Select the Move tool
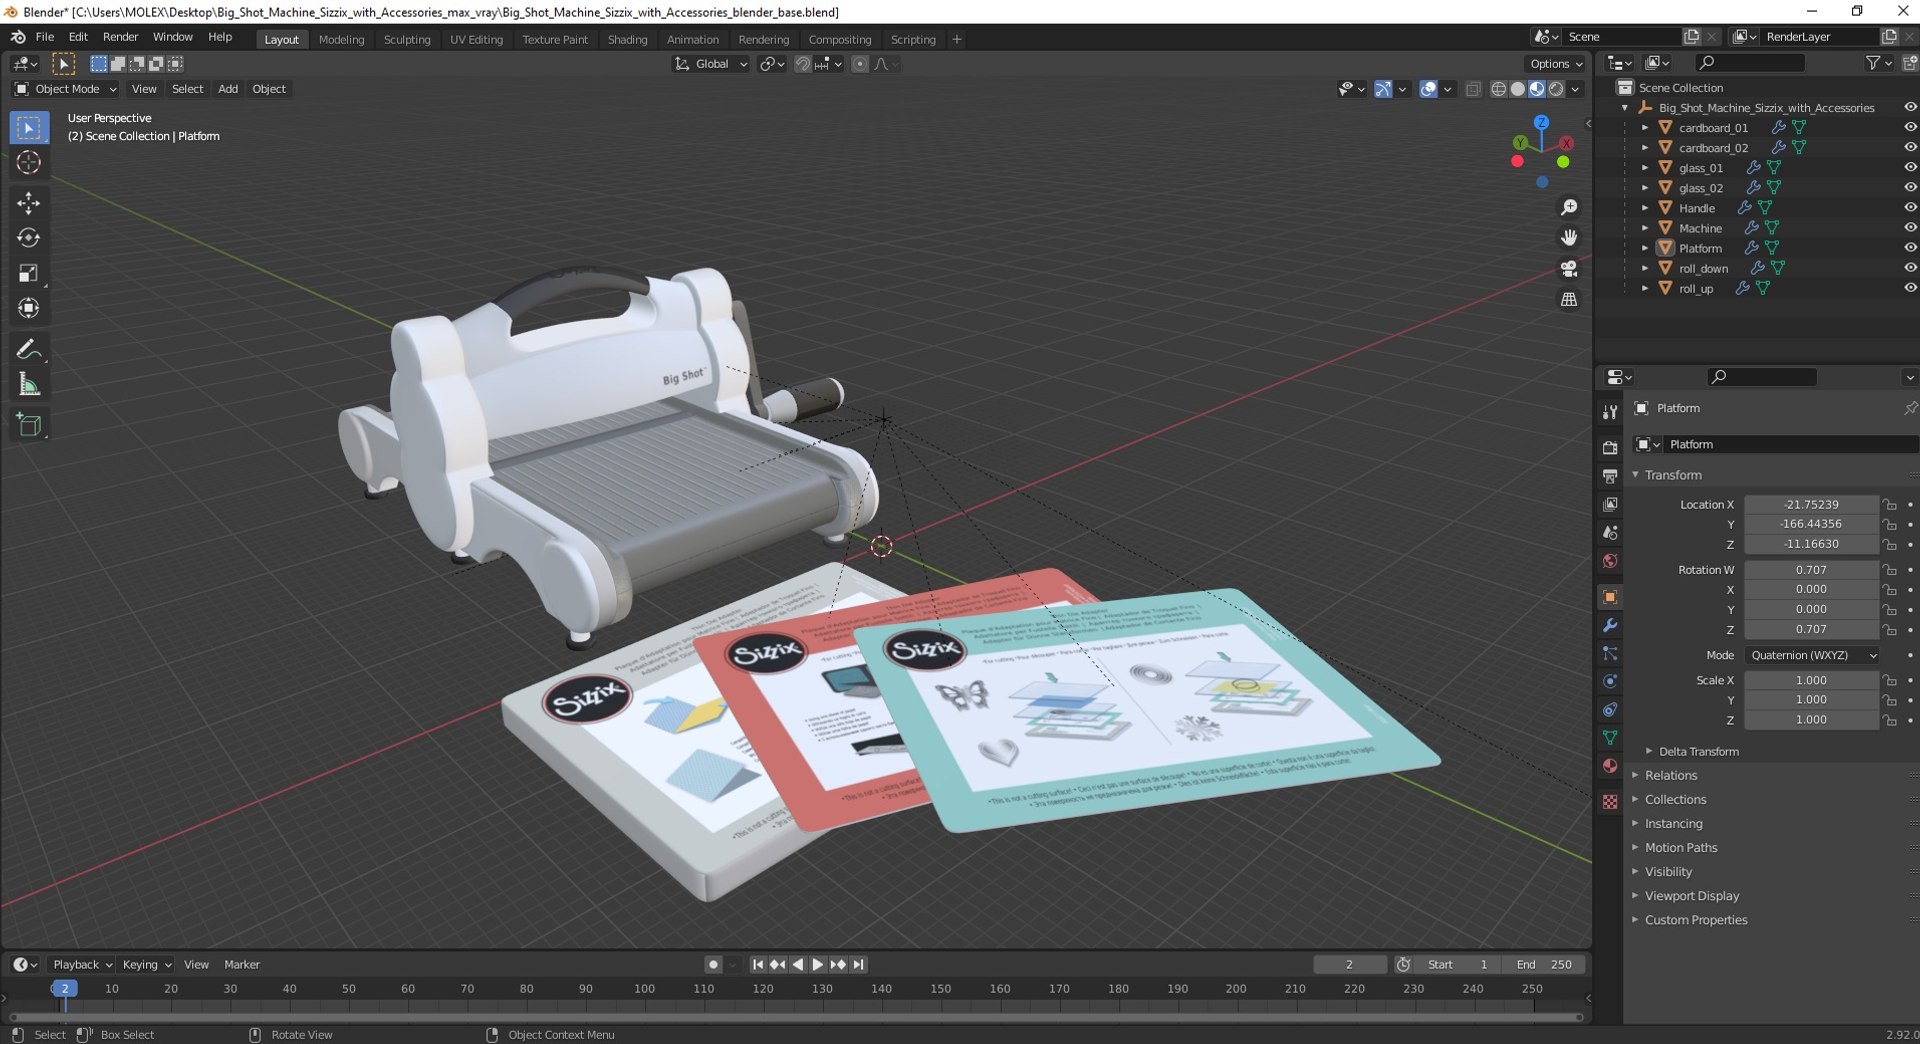 click(28, 203)
